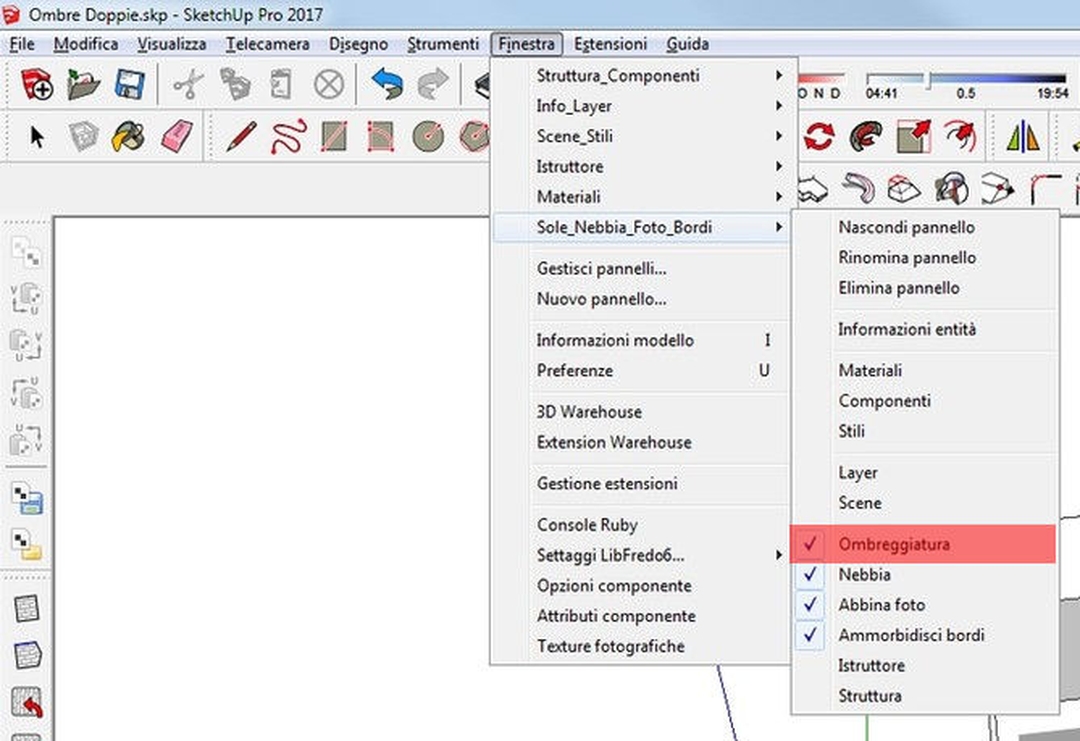1080x741 pixels.
Task: Select the Rotated Rectangle tool
Action: coord(381,136)
